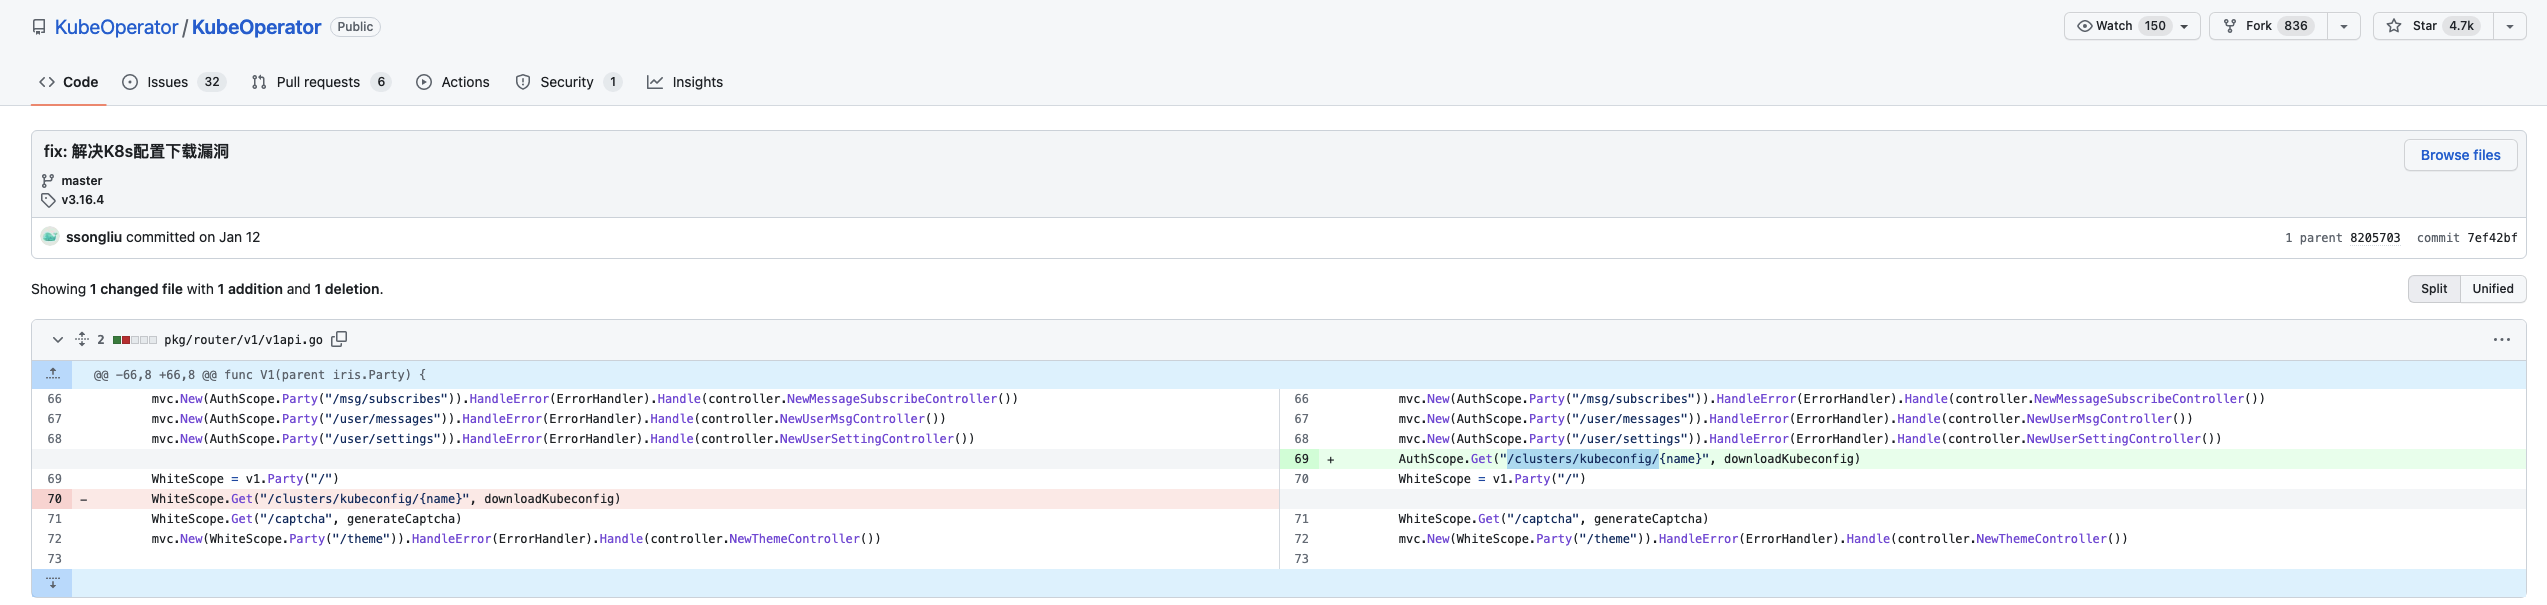
Task: Open the KubeOperator repository name link
Action: click(x=256, y=27)
